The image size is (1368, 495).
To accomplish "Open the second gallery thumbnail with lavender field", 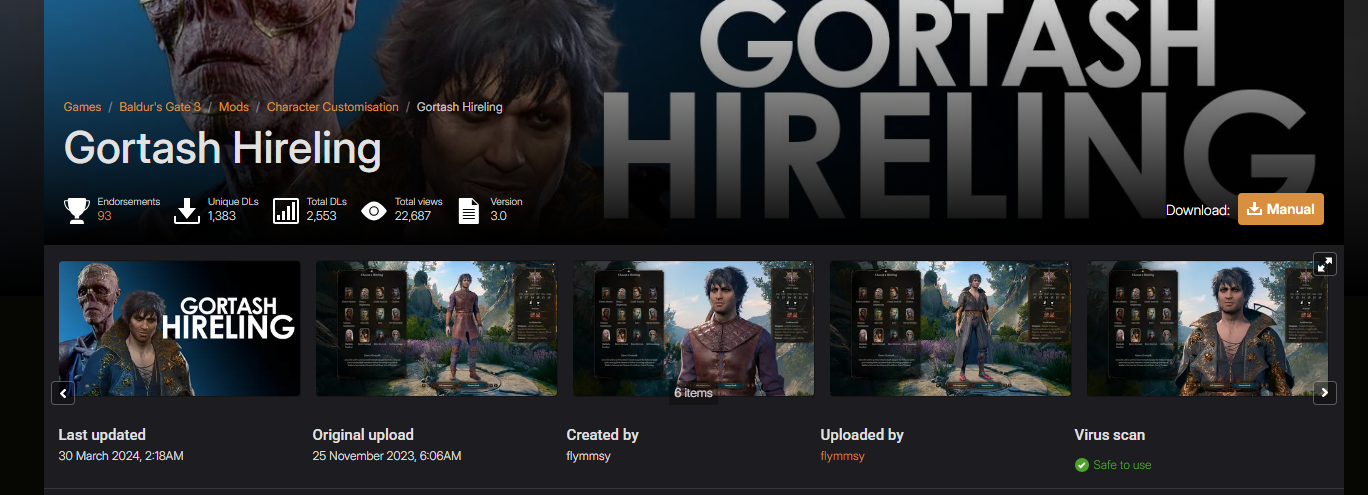I will (x=436, y=328).
